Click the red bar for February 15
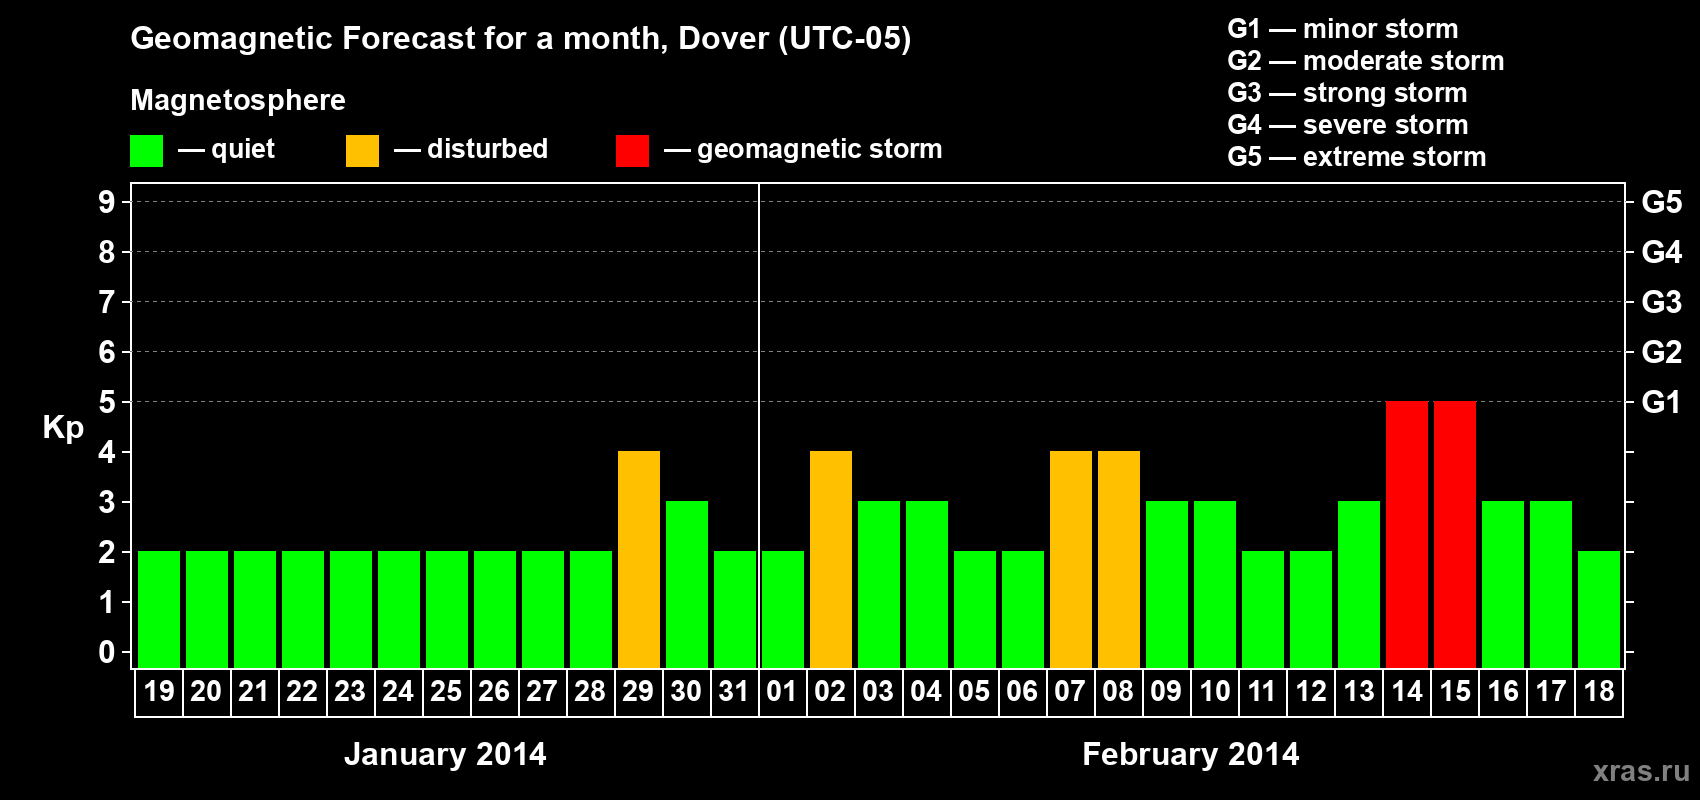Screen dimensions: 1700x800 (1455, 535)
